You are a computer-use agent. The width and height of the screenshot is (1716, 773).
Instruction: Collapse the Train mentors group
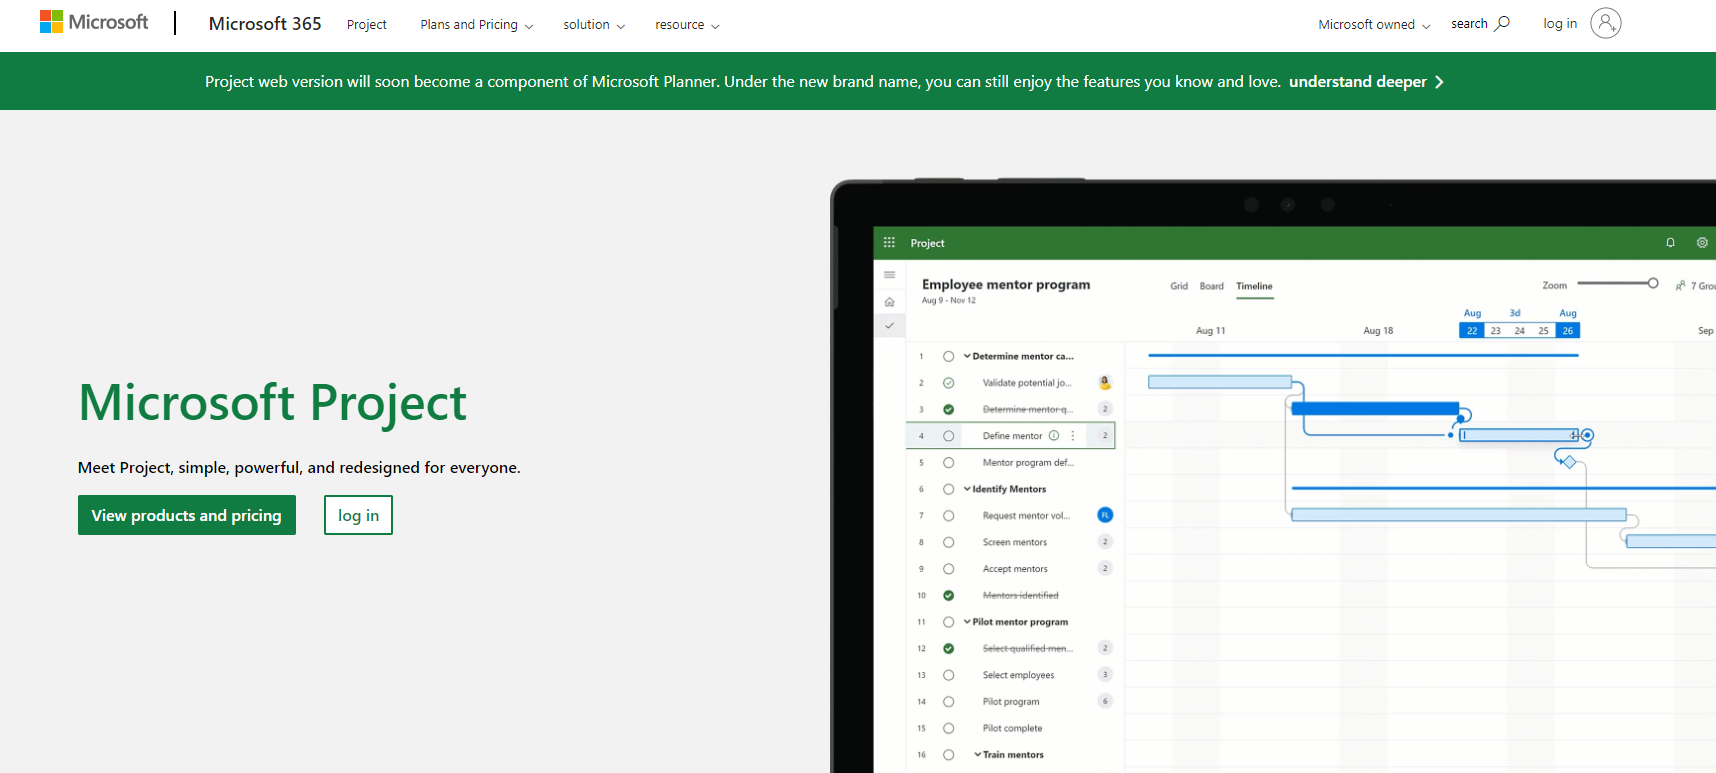coord(978,755)
